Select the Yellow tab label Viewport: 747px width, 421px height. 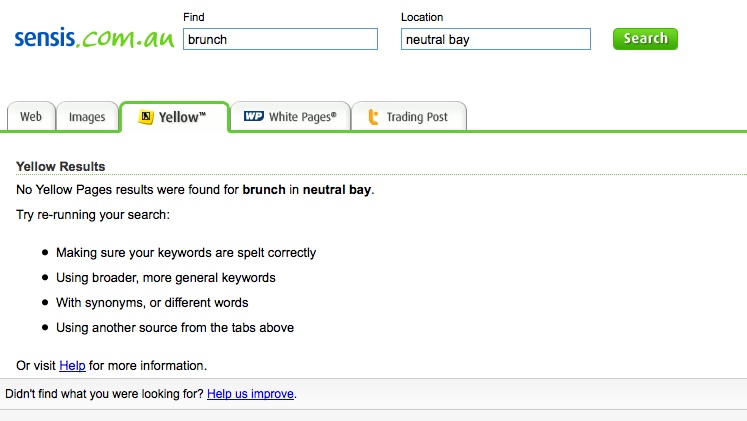[182, 117]
